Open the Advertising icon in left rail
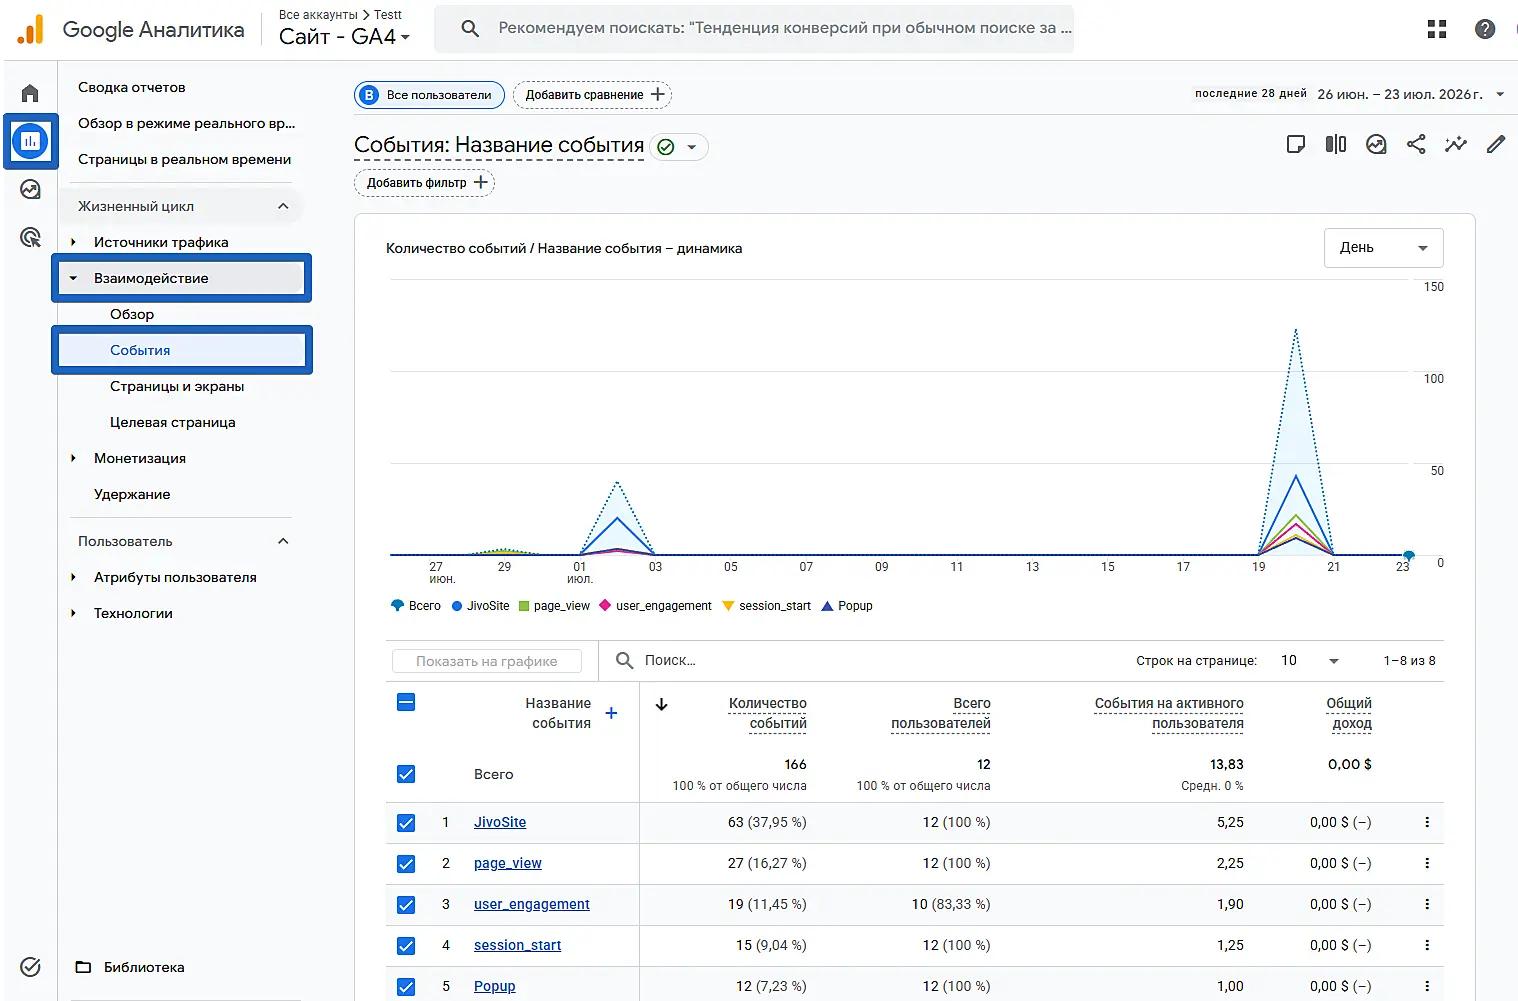 30,237
